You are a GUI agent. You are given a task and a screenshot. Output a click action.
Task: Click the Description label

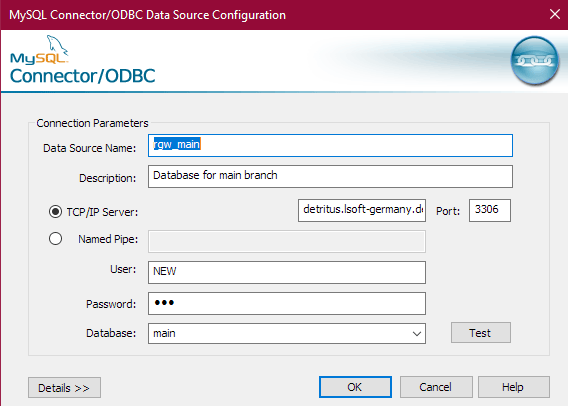108,178
